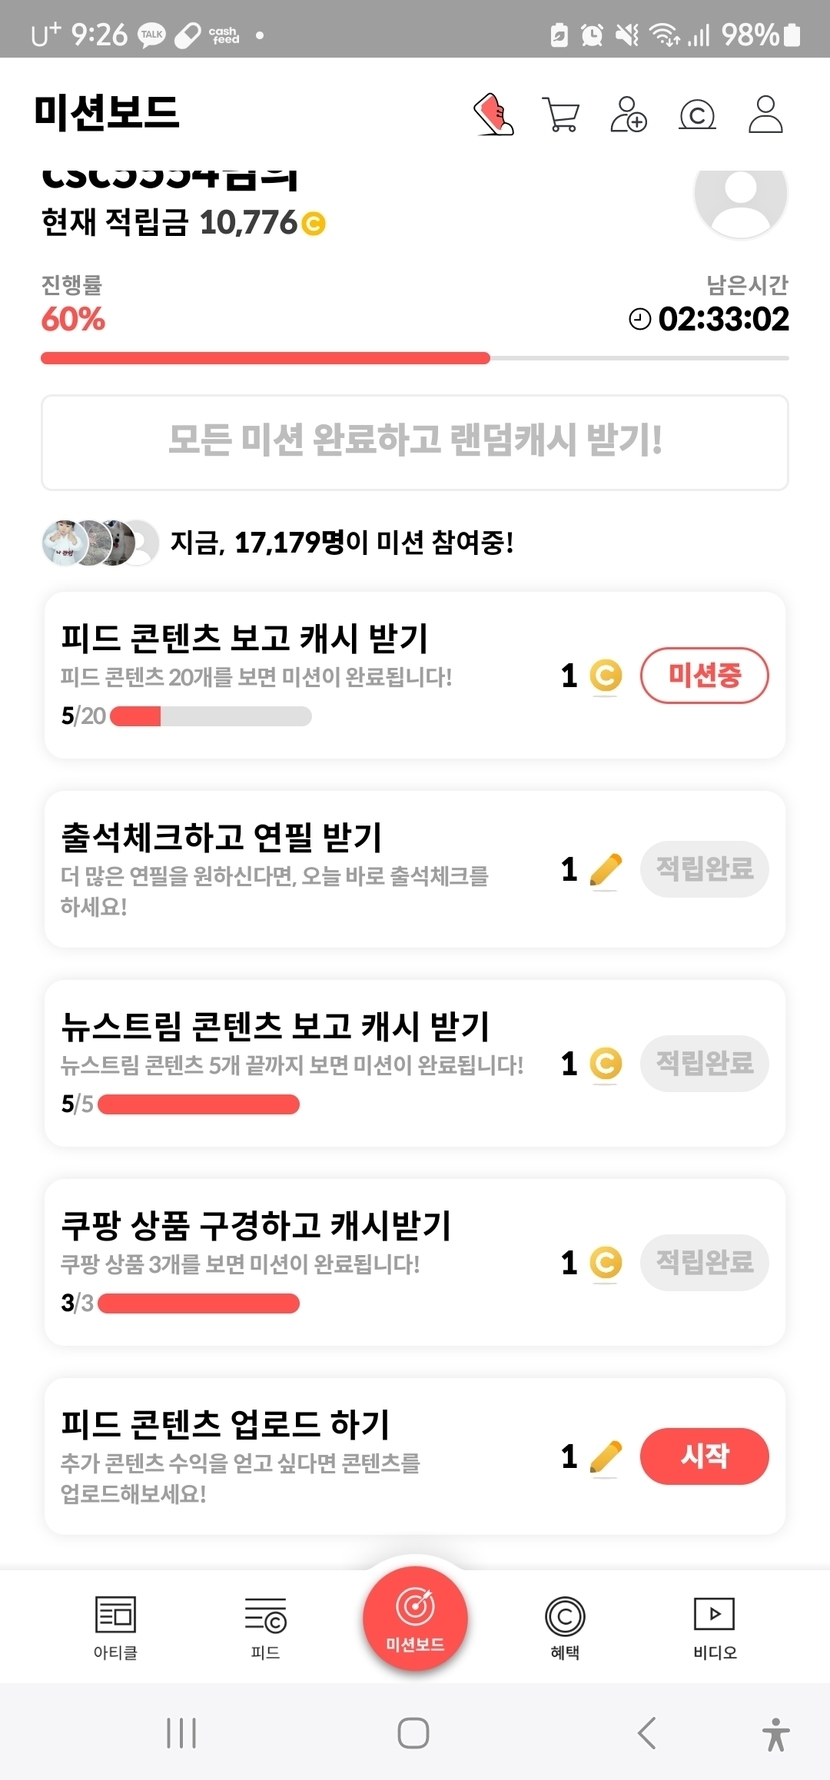The width and height of the screenshot is (830, 1780).
Task: Switch to the 아티클 tab
Action: tap(115, 1627)
